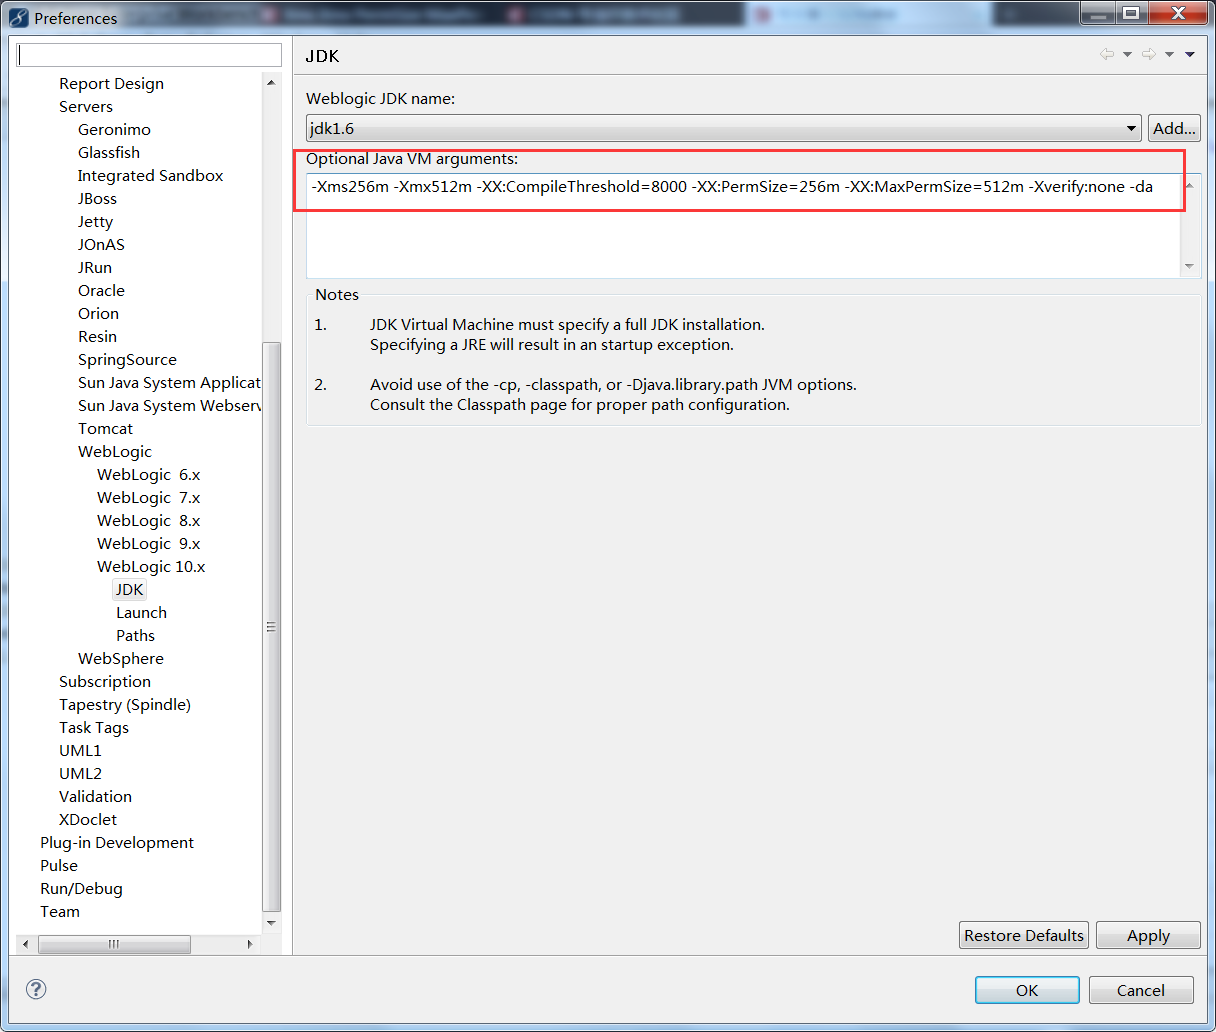Open the Paths page in the tree
The height and width of the screenshot is (1032, 1216).
coord(135,636)
